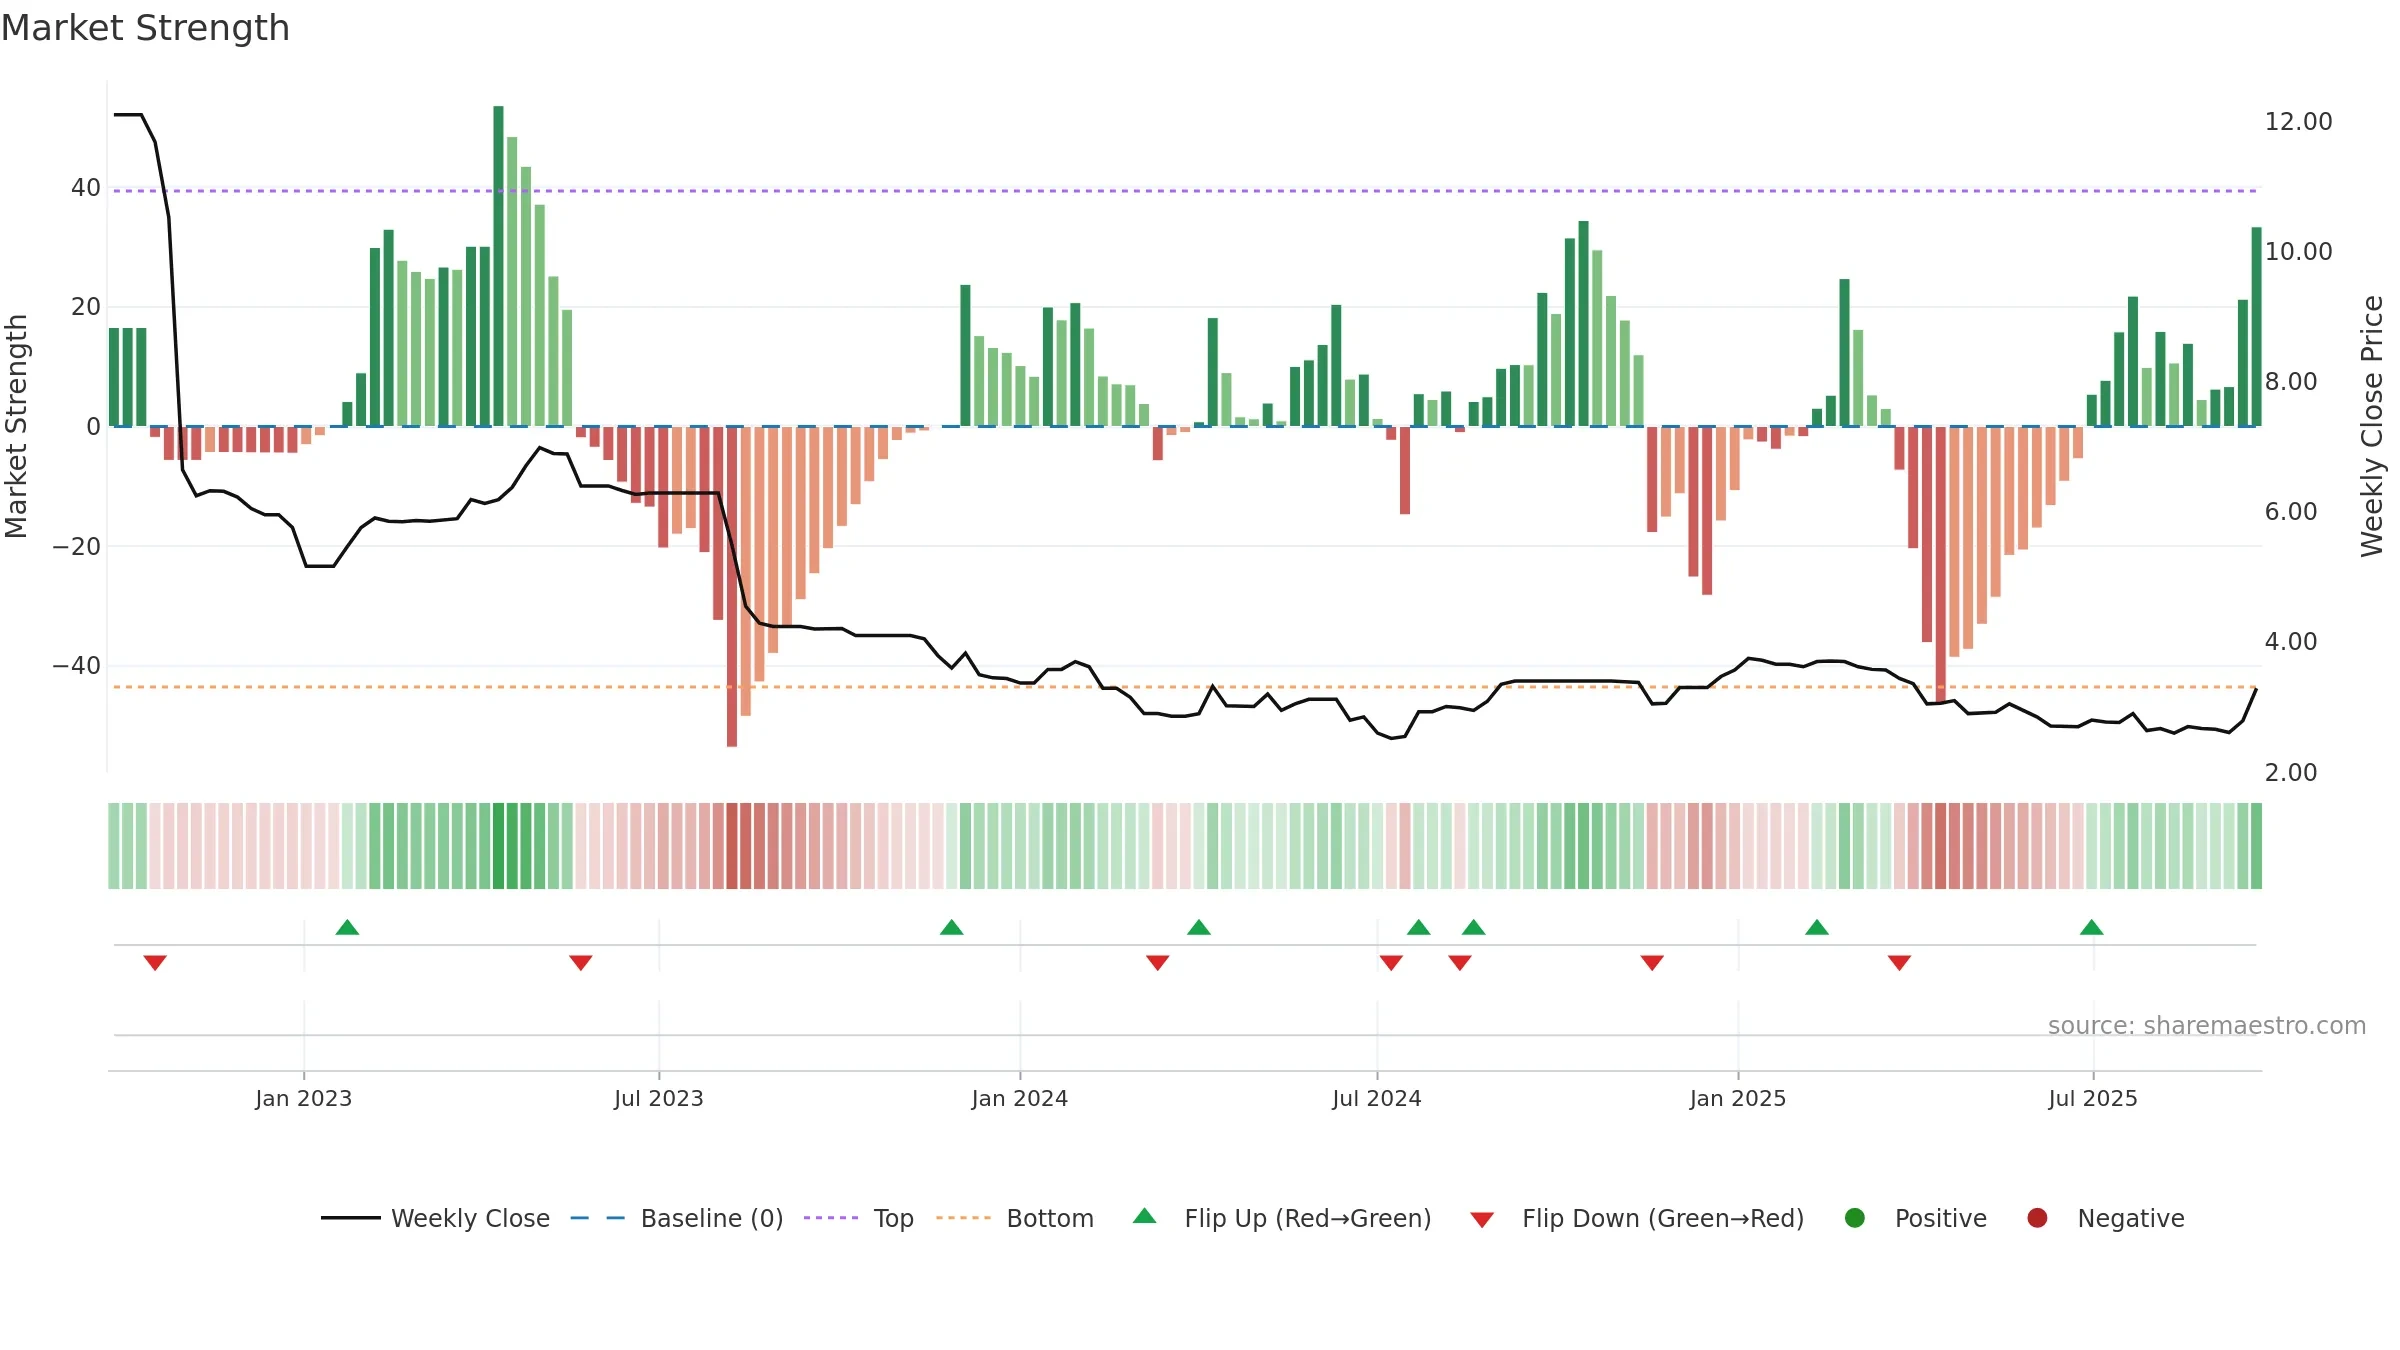The image size is (2400, 1350).
Task: Click the 8.00 tick on the price axis
Action: point(2291,382)
